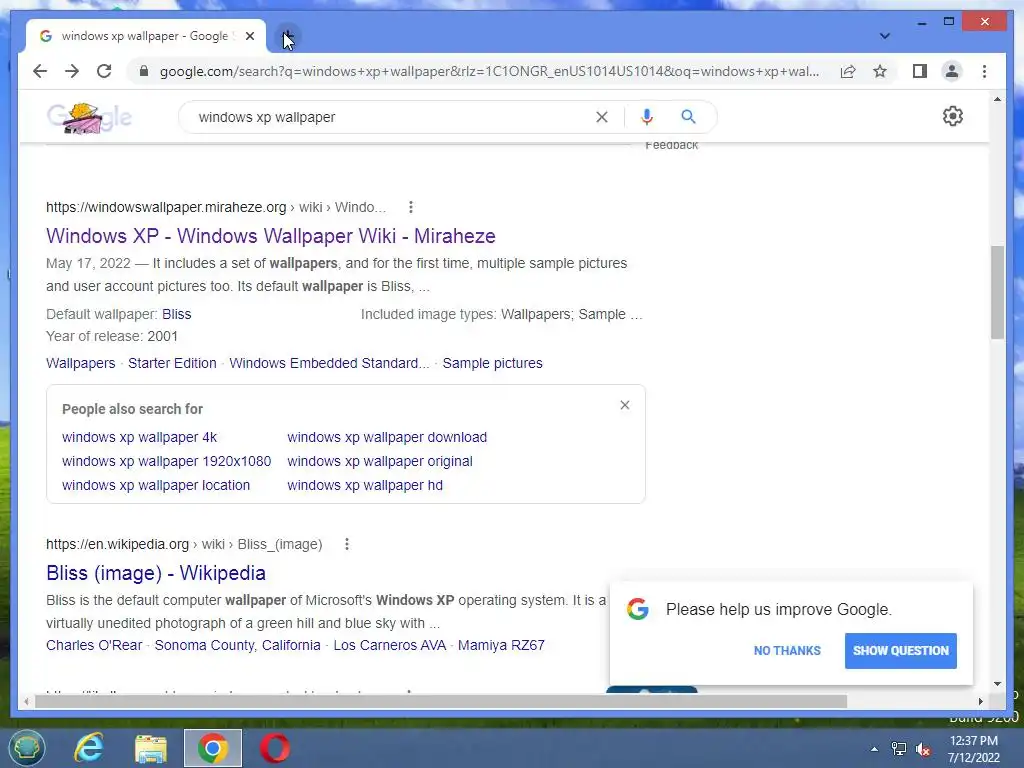Decline survey with NO THANKS
Image resolution: width=1024 pixels, height=768 pixels.
787,650
